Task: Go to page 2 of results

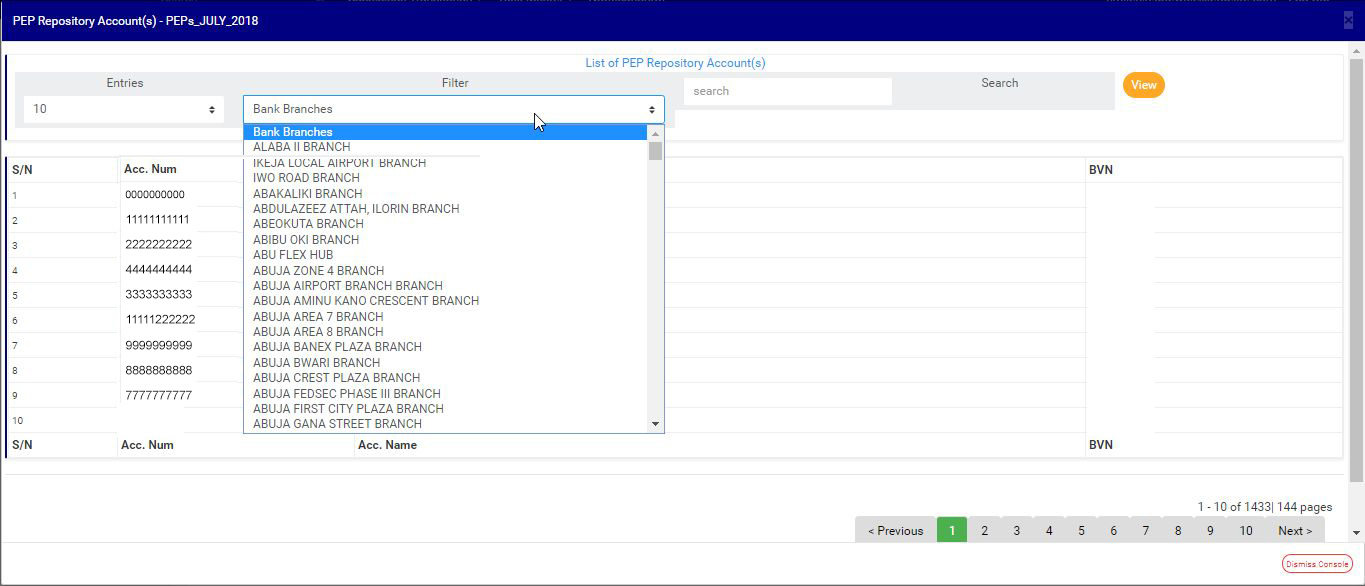Action: click(984, 531)
